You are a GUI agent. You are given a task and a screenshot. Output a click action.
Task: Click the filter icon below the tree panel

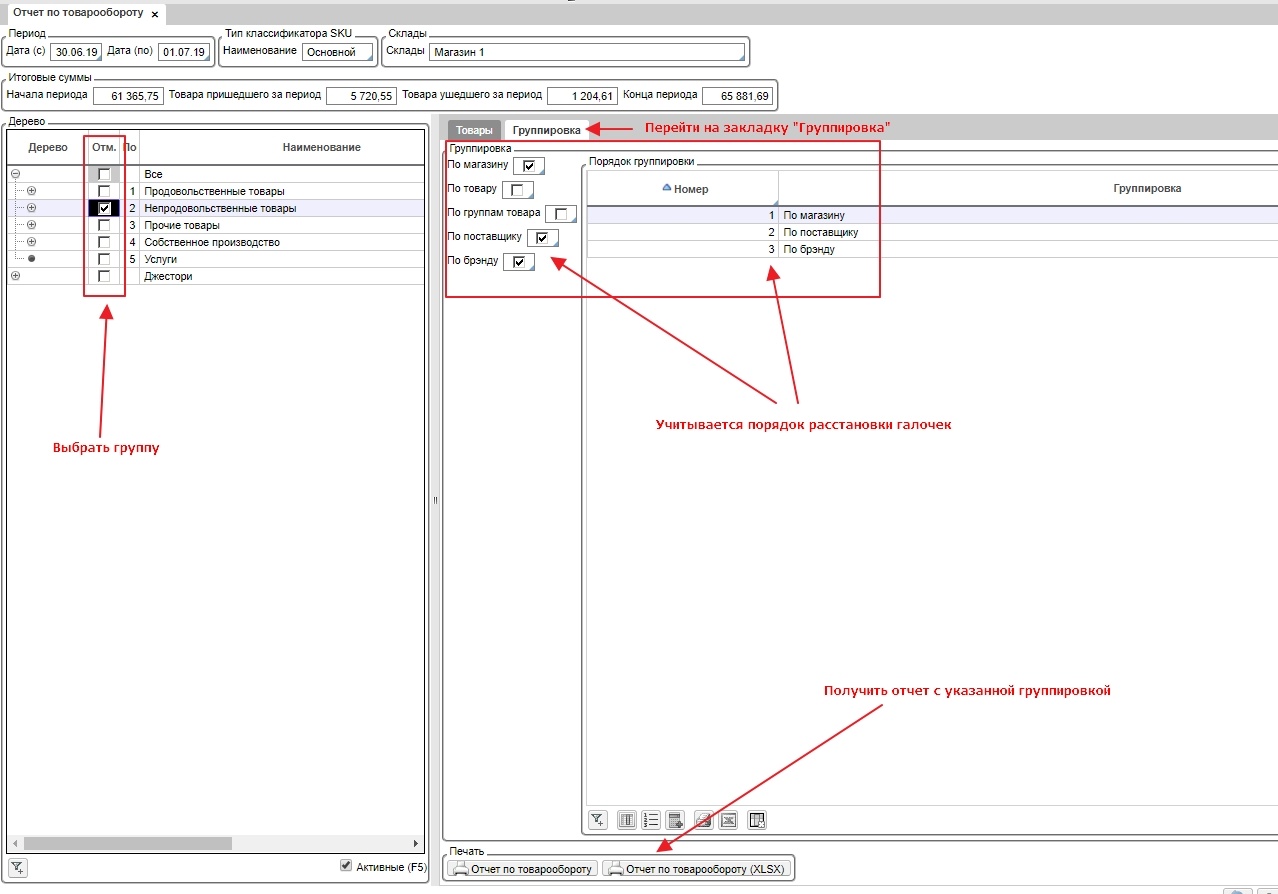tap(18, 867)
